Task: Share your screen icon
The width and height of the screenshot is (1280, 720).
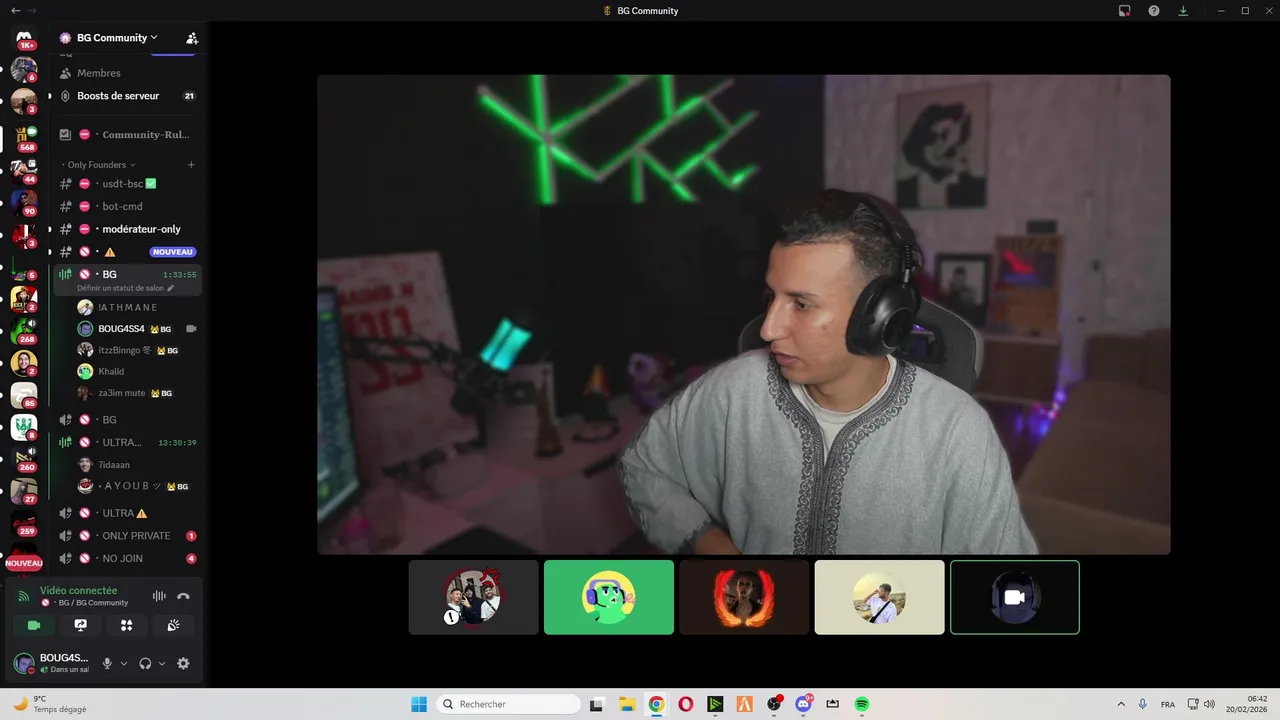Action: coord(81,625)
